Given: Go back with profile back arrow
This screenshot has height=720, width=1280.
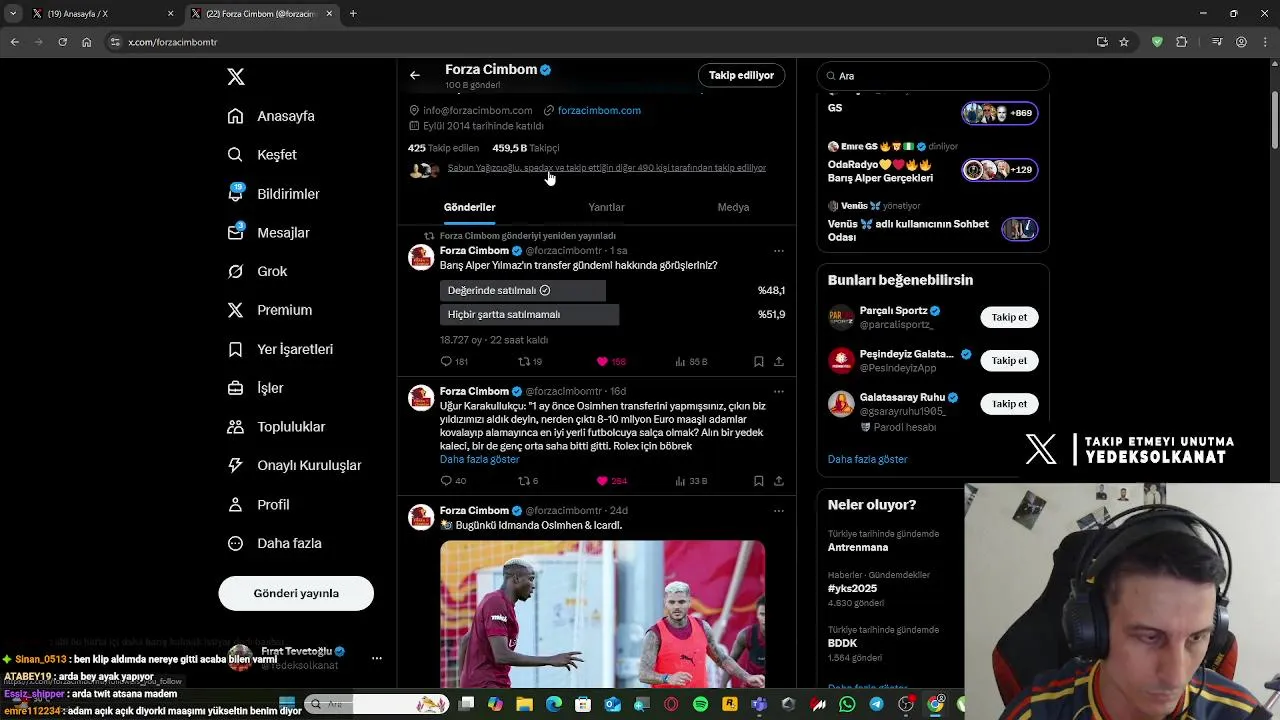Looking at the screenshot, I should [415, 75].
